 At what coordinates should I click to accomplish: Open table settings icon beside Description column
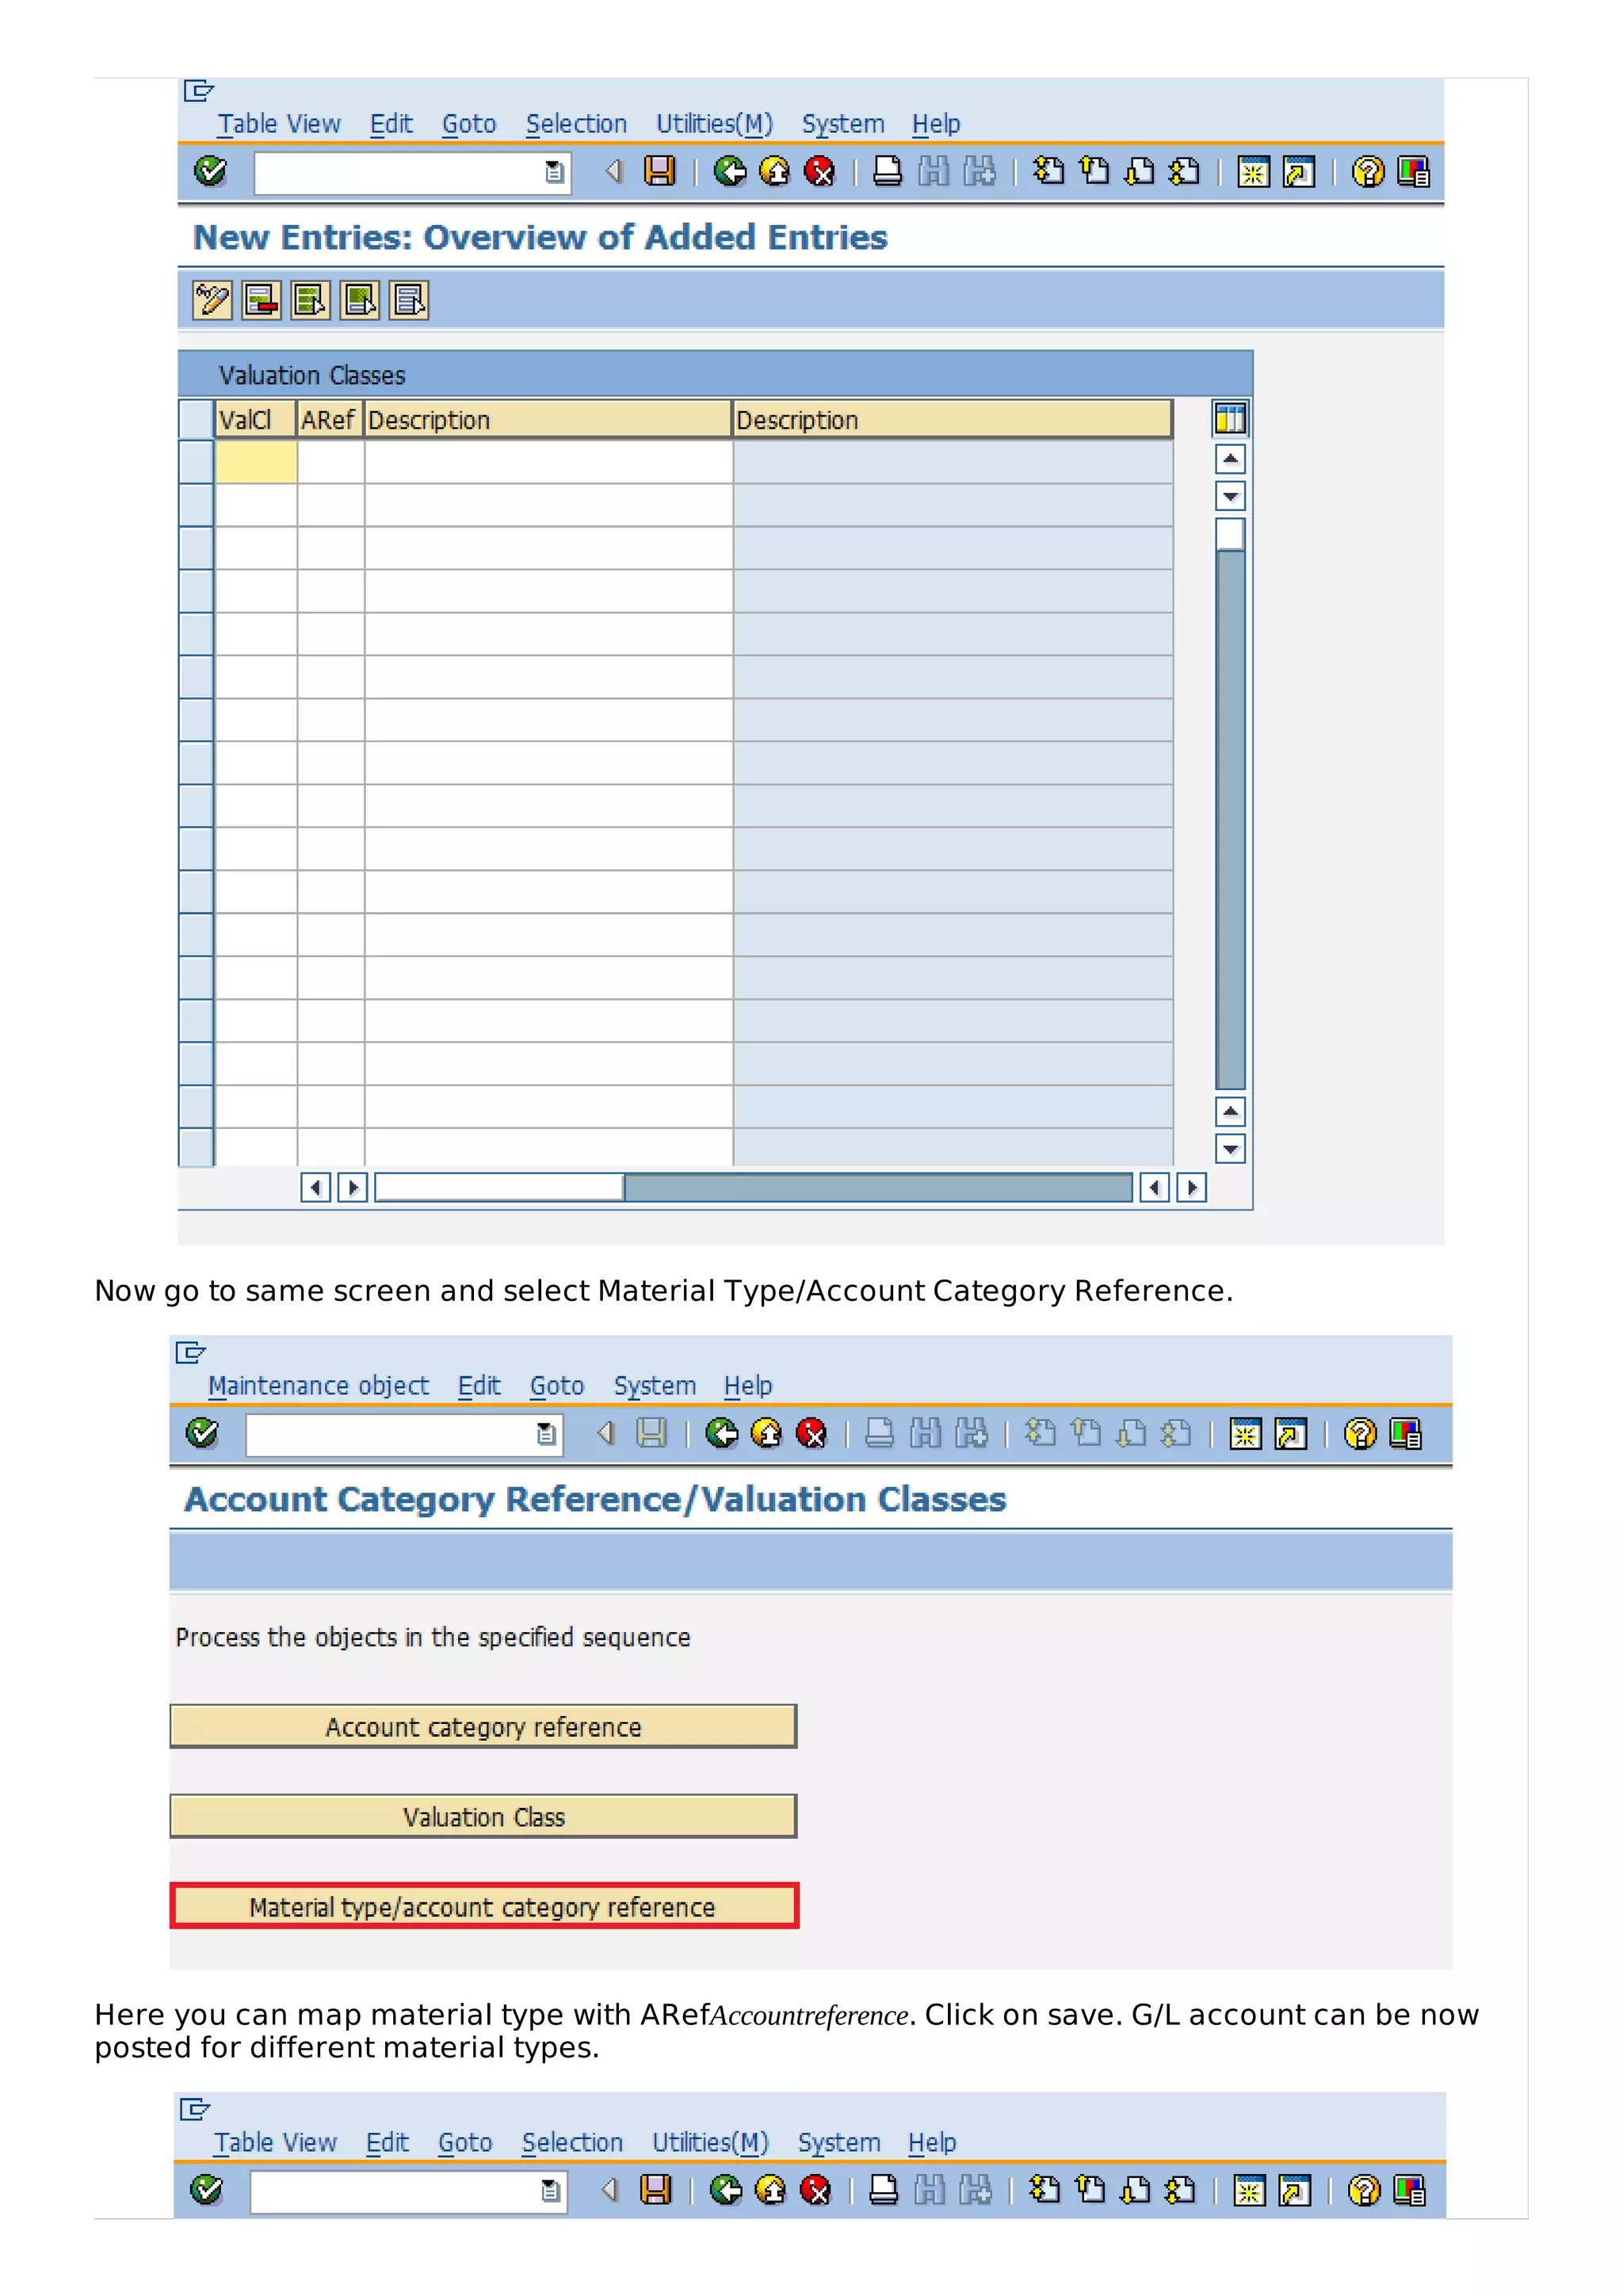1230,418
